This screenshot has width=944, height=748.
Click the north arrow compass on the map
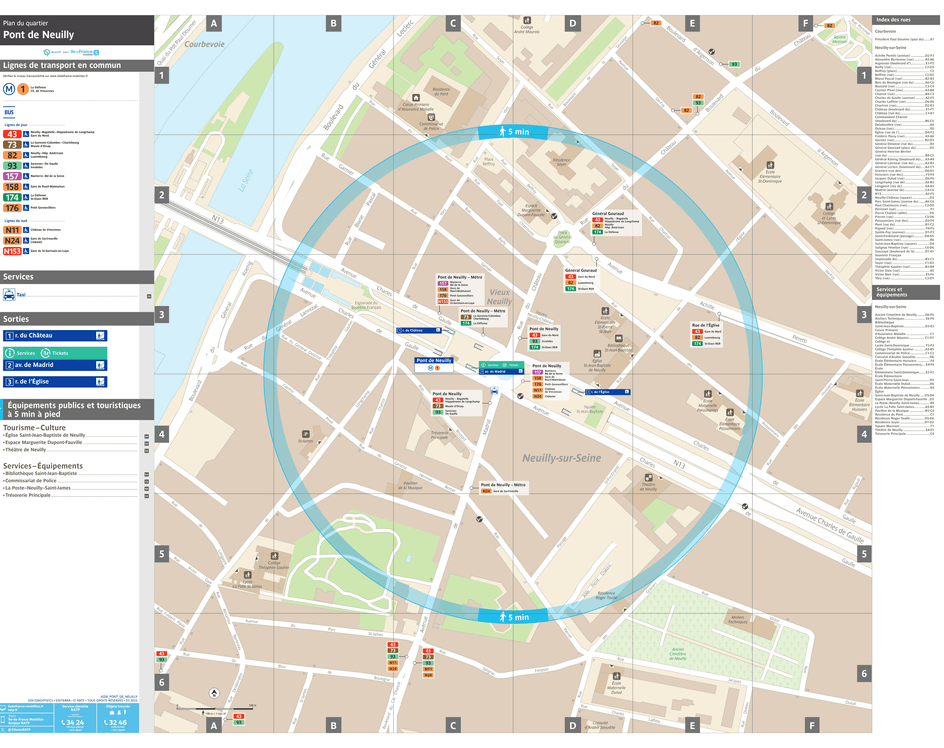214,694
